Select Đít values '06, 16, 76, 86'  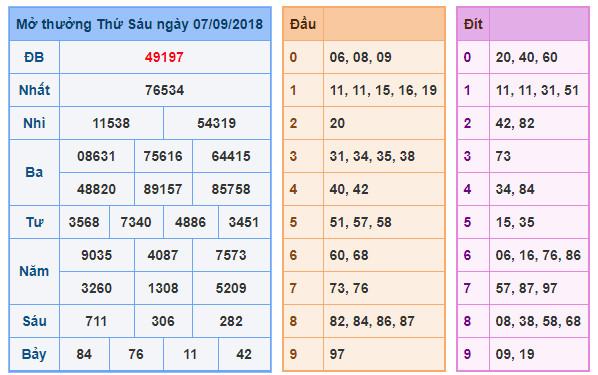(x=538, y=255)
